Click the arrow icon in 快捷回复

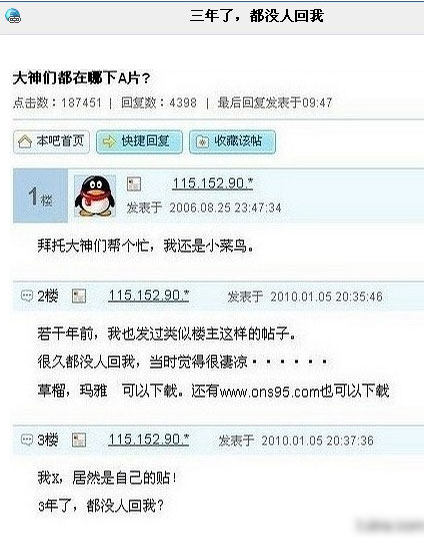(109, 141)
